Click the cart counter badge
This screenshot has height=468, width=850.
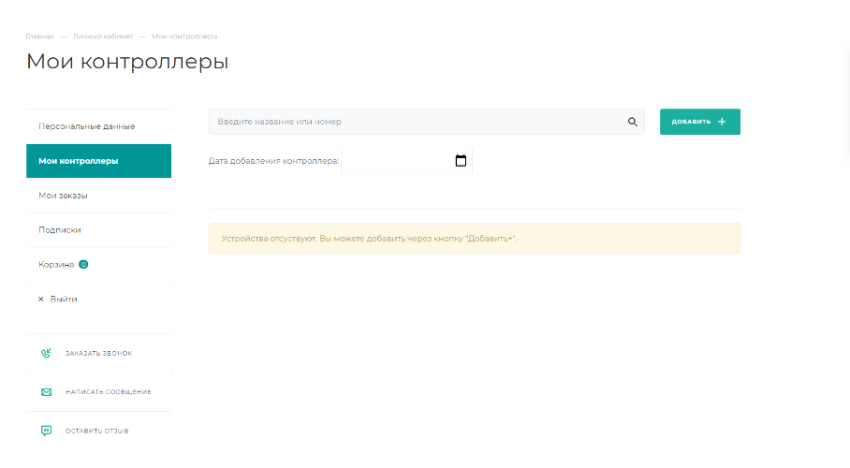point(83,264)
